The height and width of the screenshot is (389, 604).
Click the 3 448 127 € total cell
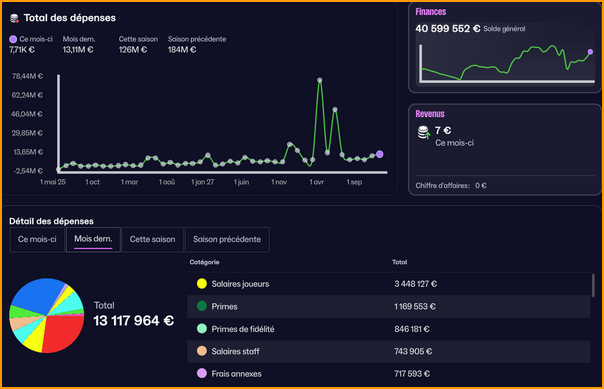point(415,284)
